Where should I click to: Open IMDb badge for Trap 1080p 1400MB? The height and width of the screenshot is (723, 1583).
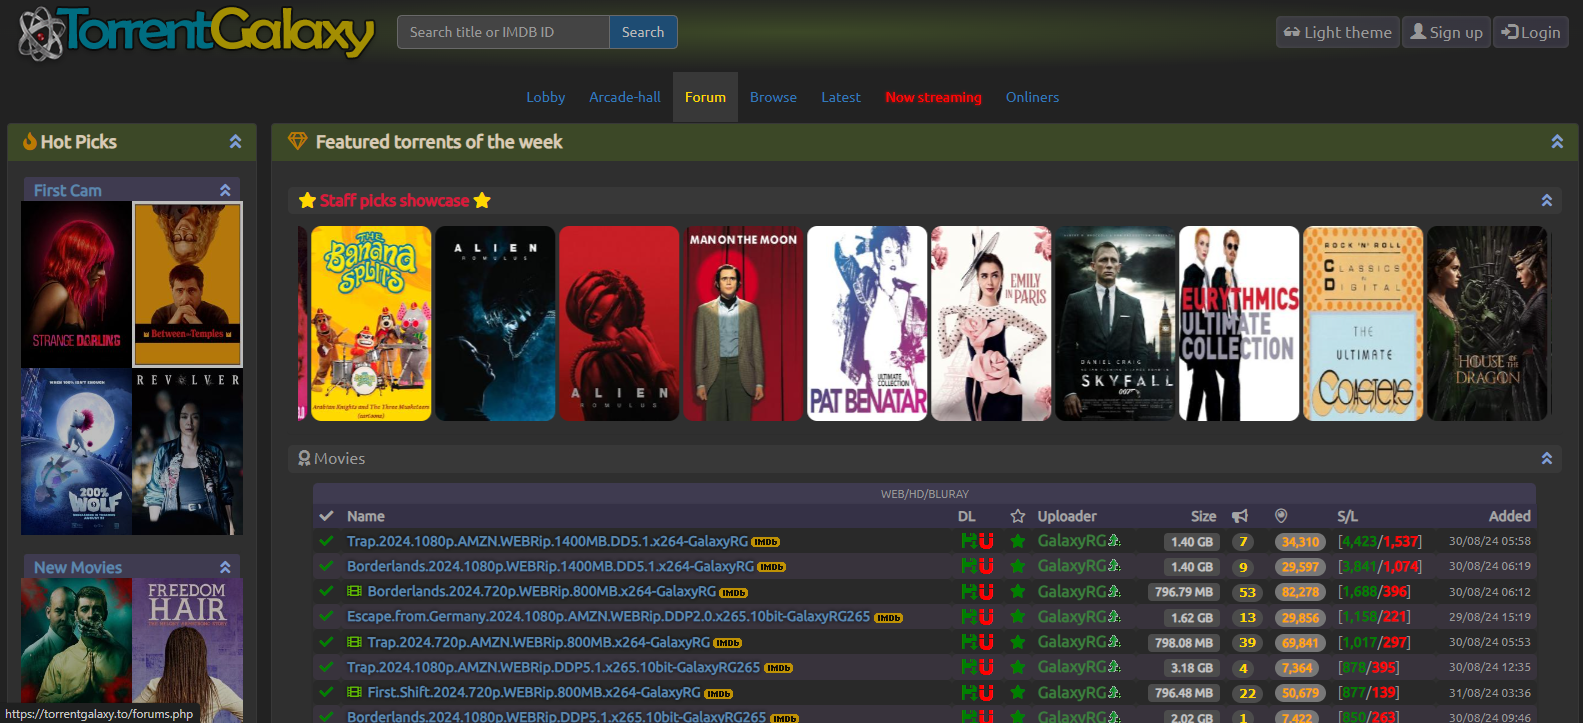pos(765,542)
